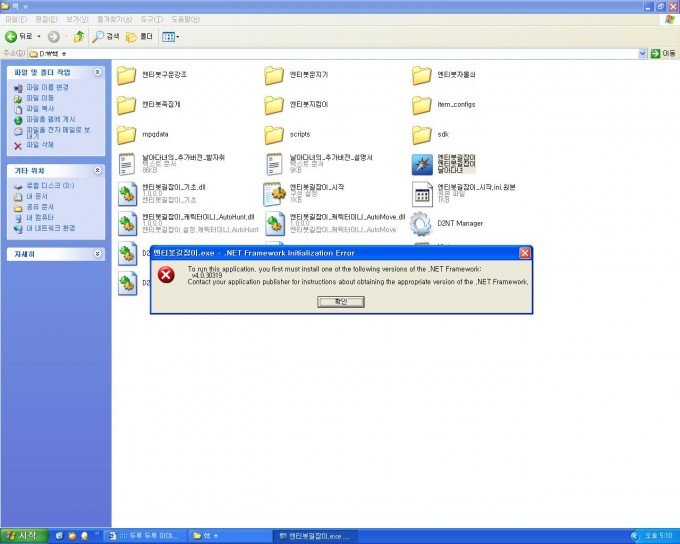Switch to the 핵 folder taskbar button
680x544 pixels.
coord(228,537)
